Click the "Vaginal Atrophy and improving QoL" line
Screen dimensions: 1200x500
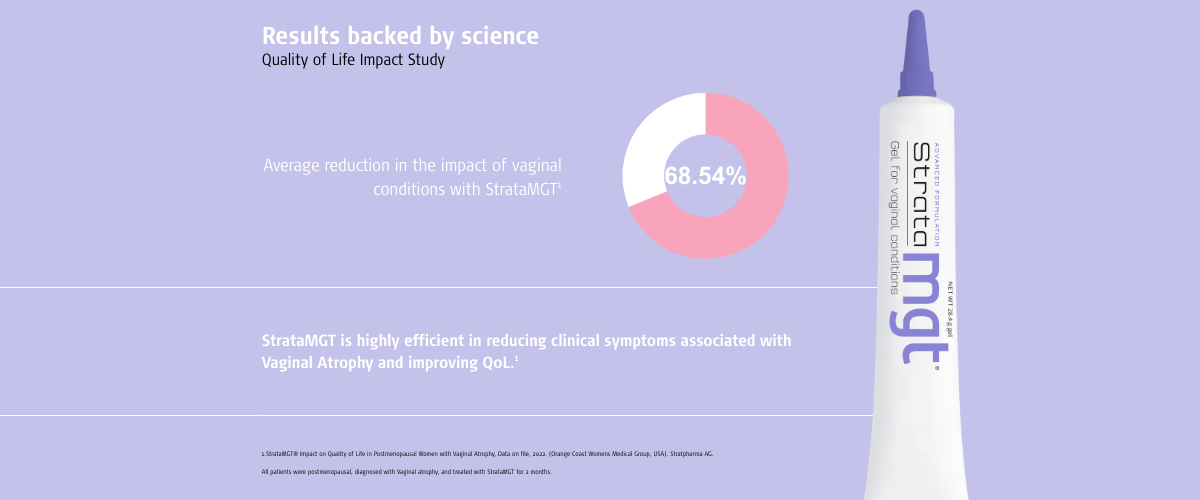[x=388, y=363]
